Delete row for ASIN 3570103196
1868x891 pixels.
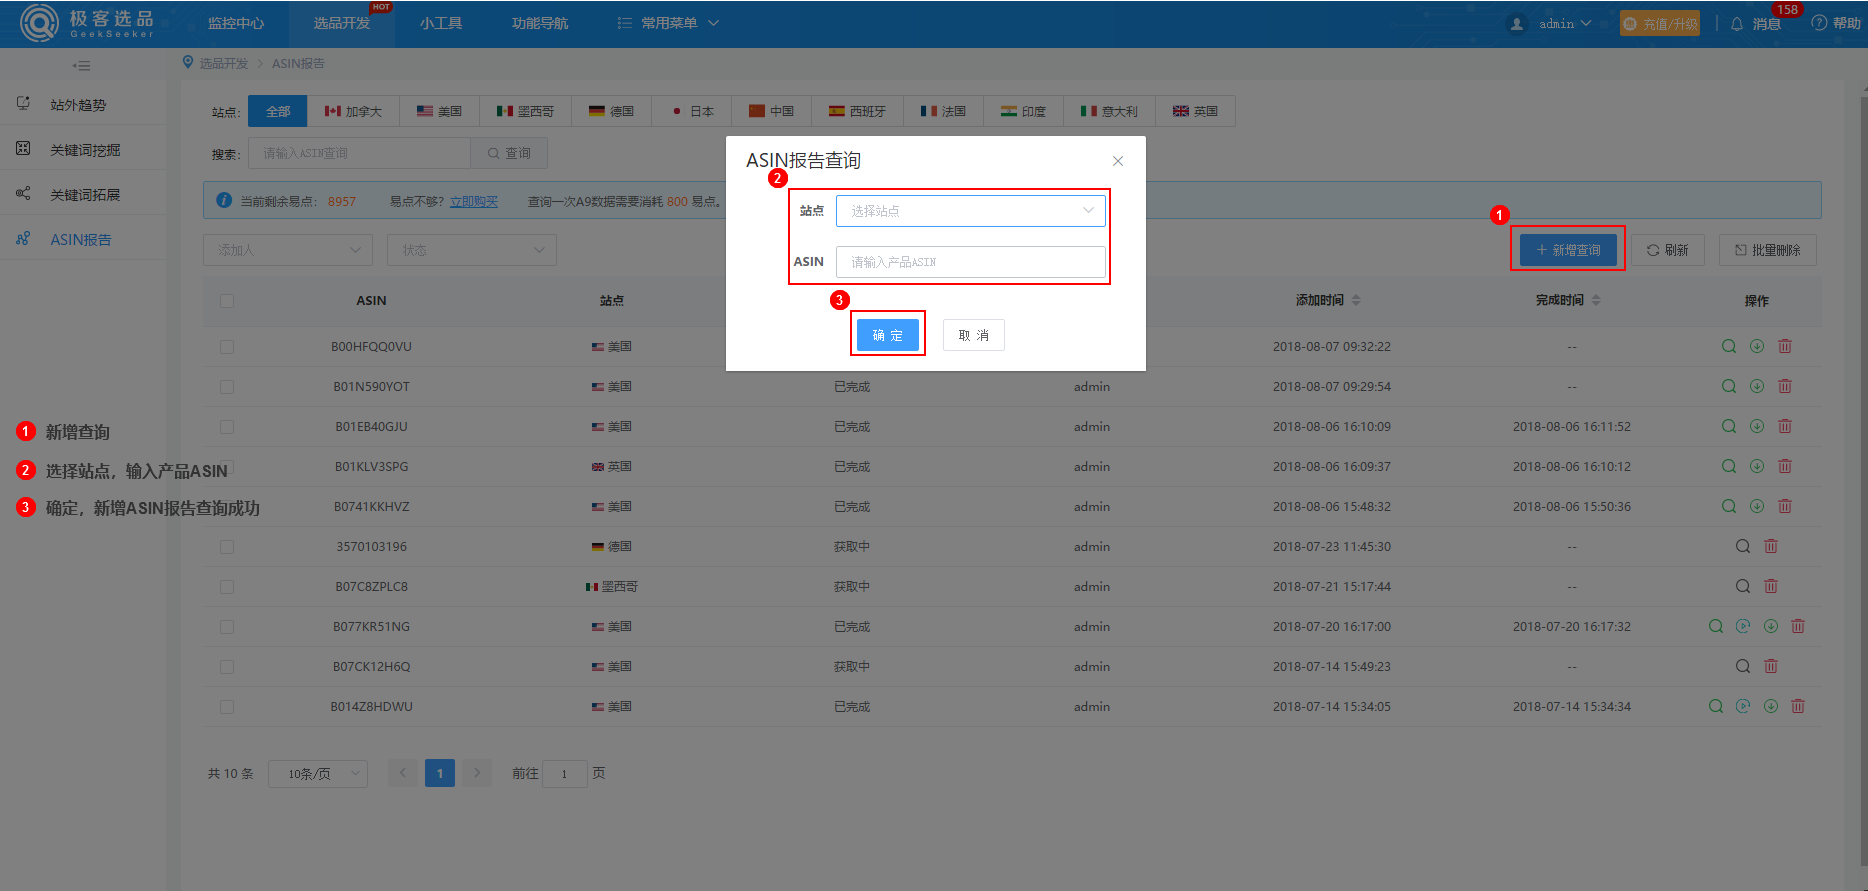(x=1770, y=546)
